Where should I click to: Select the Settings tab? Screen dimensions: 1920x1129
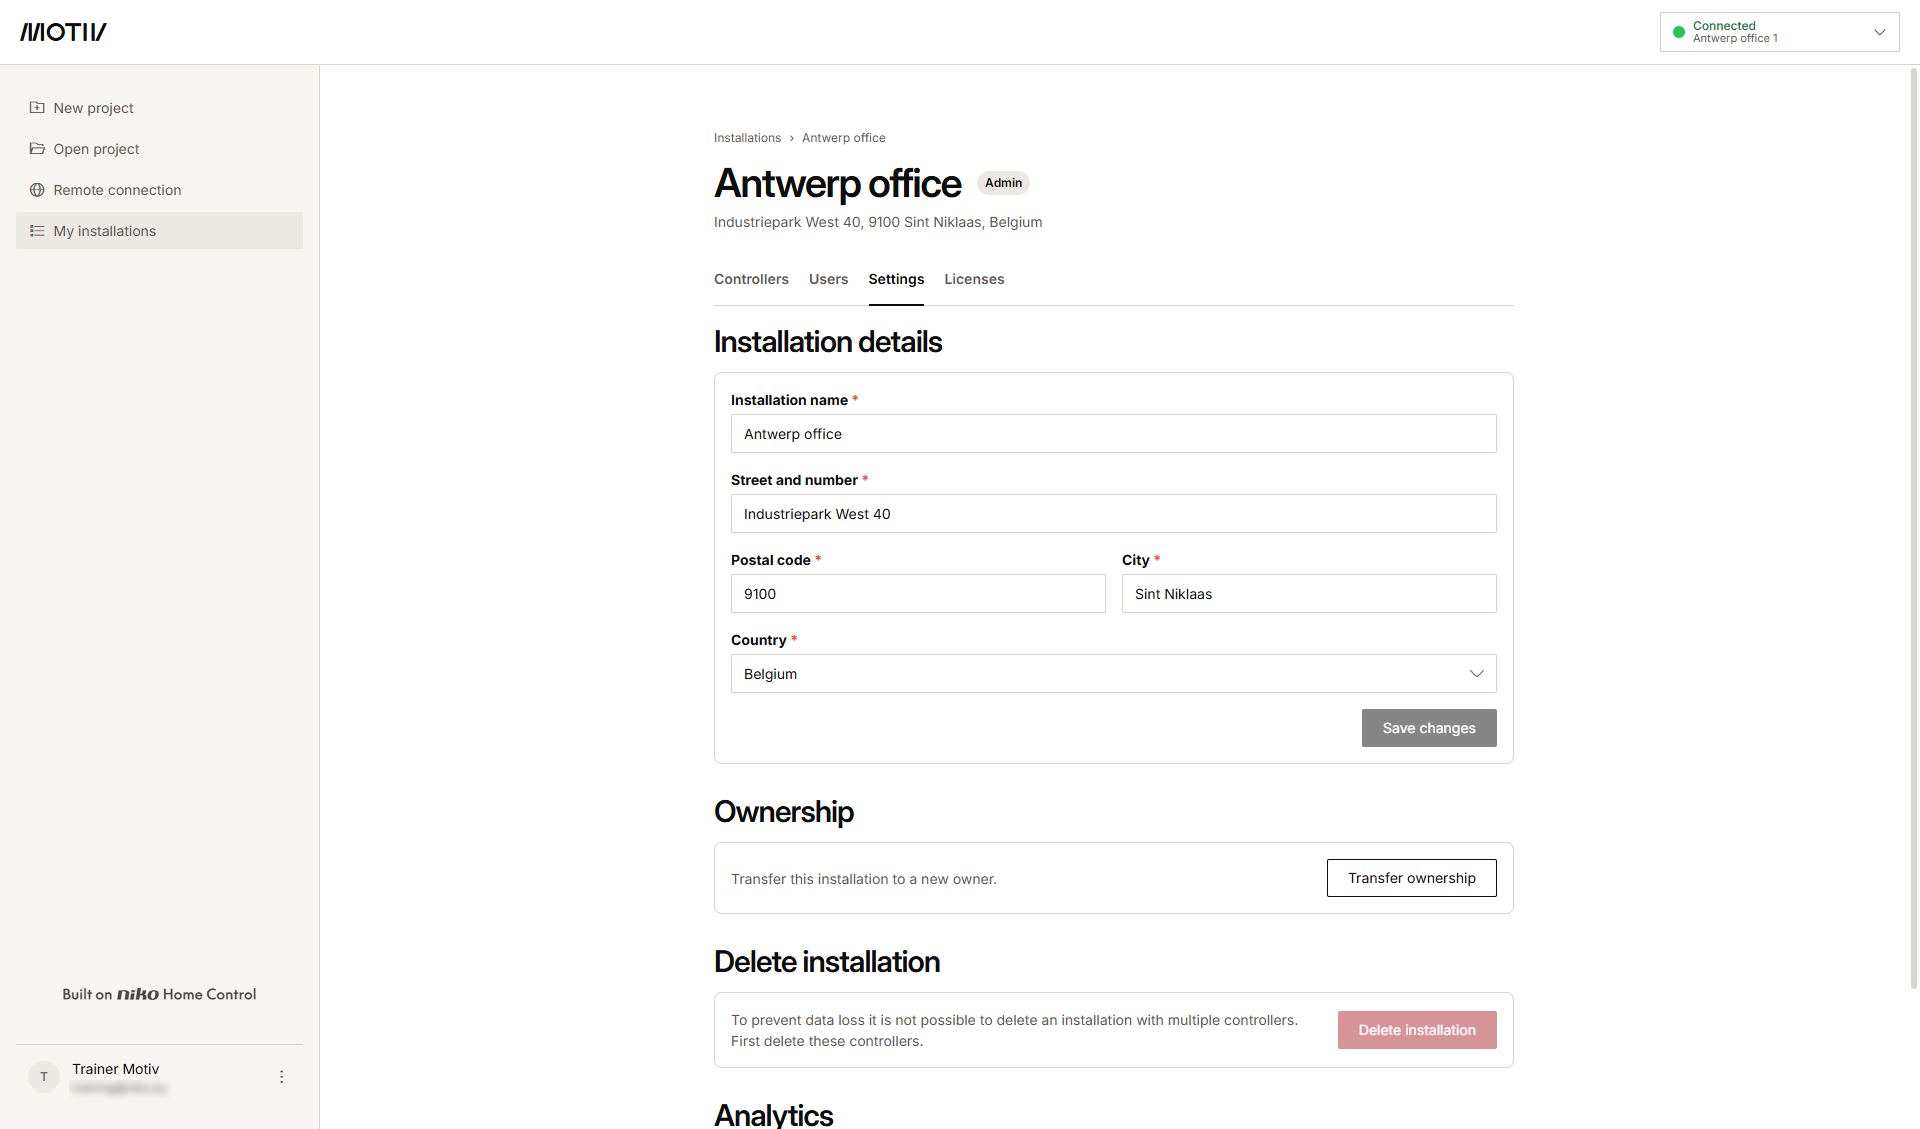[896, 279]
